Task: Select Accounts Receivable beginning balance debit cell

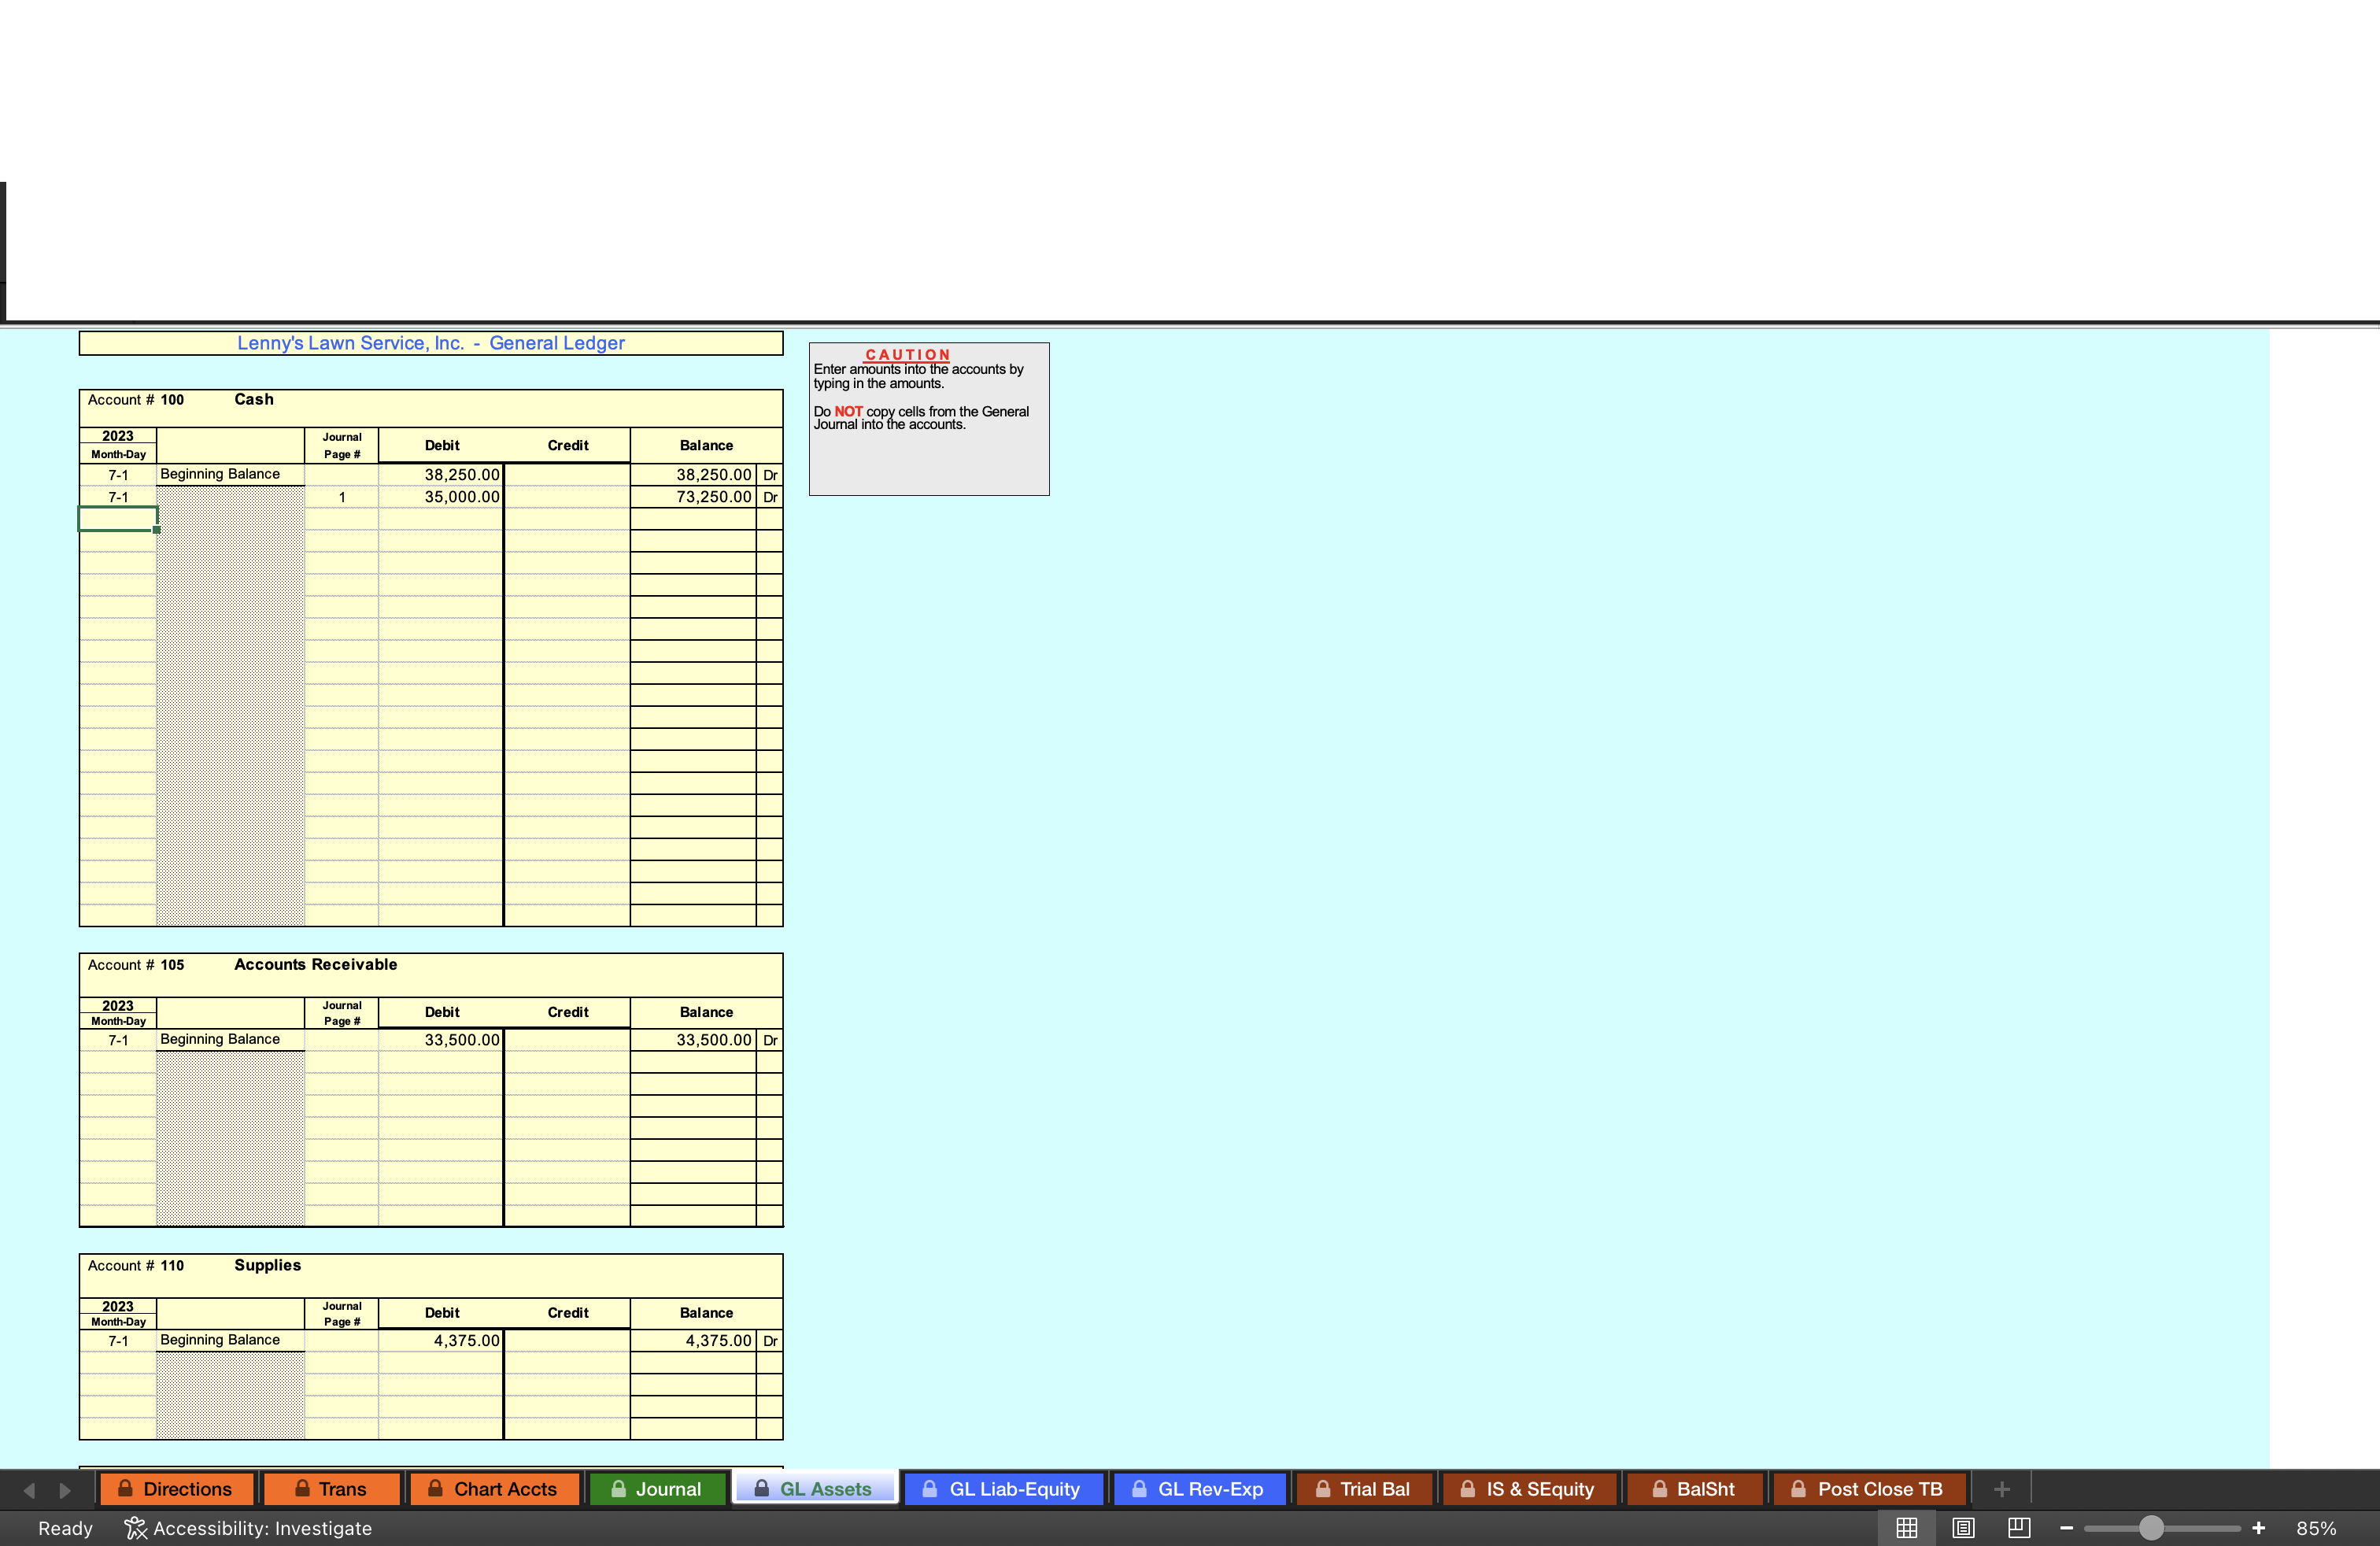Action: click(x=441, y=1040)
